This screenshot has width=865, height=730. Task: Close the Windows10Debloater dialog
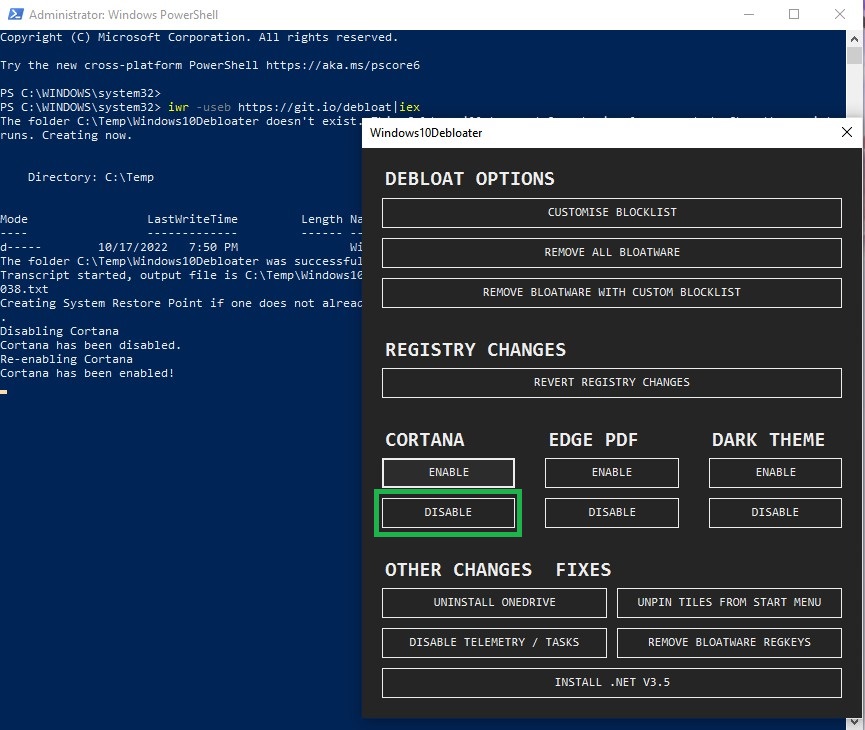(x=846, y=132)
